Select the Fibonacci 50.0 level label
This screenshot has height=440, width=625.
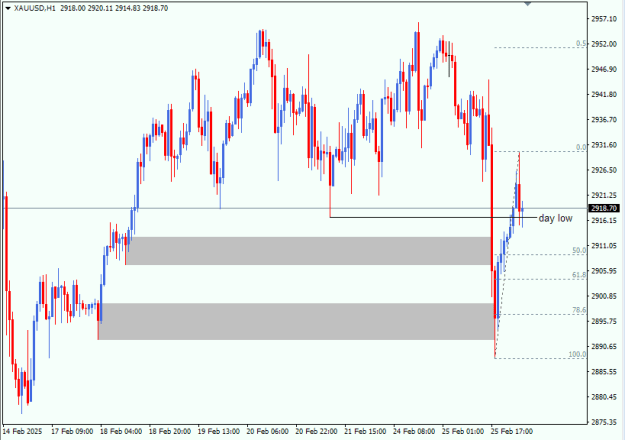pyautogui.click(x=580, y=250)
